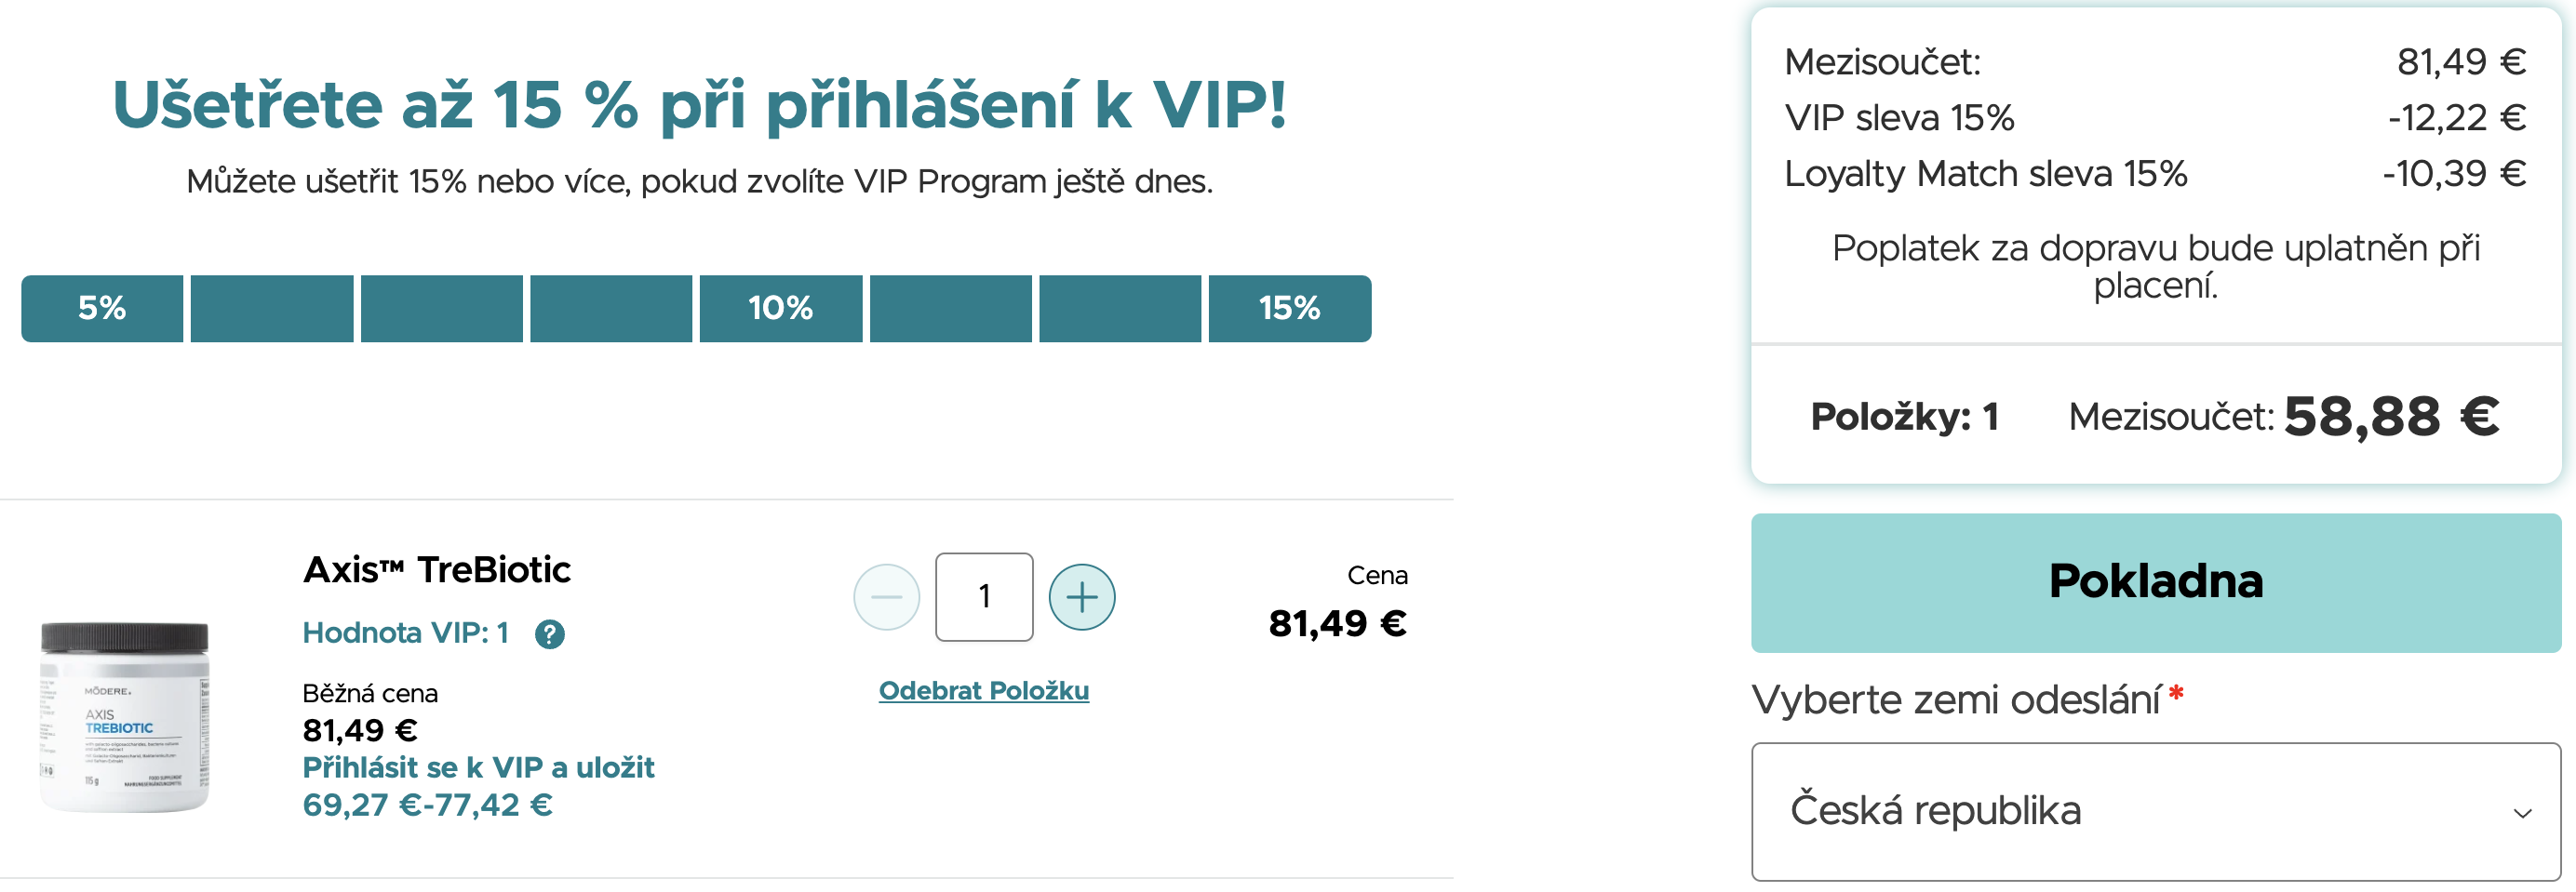Click the VIP value help question icon
The width and height of the screenshot is (2576, 892).
(x=549, y=634)
